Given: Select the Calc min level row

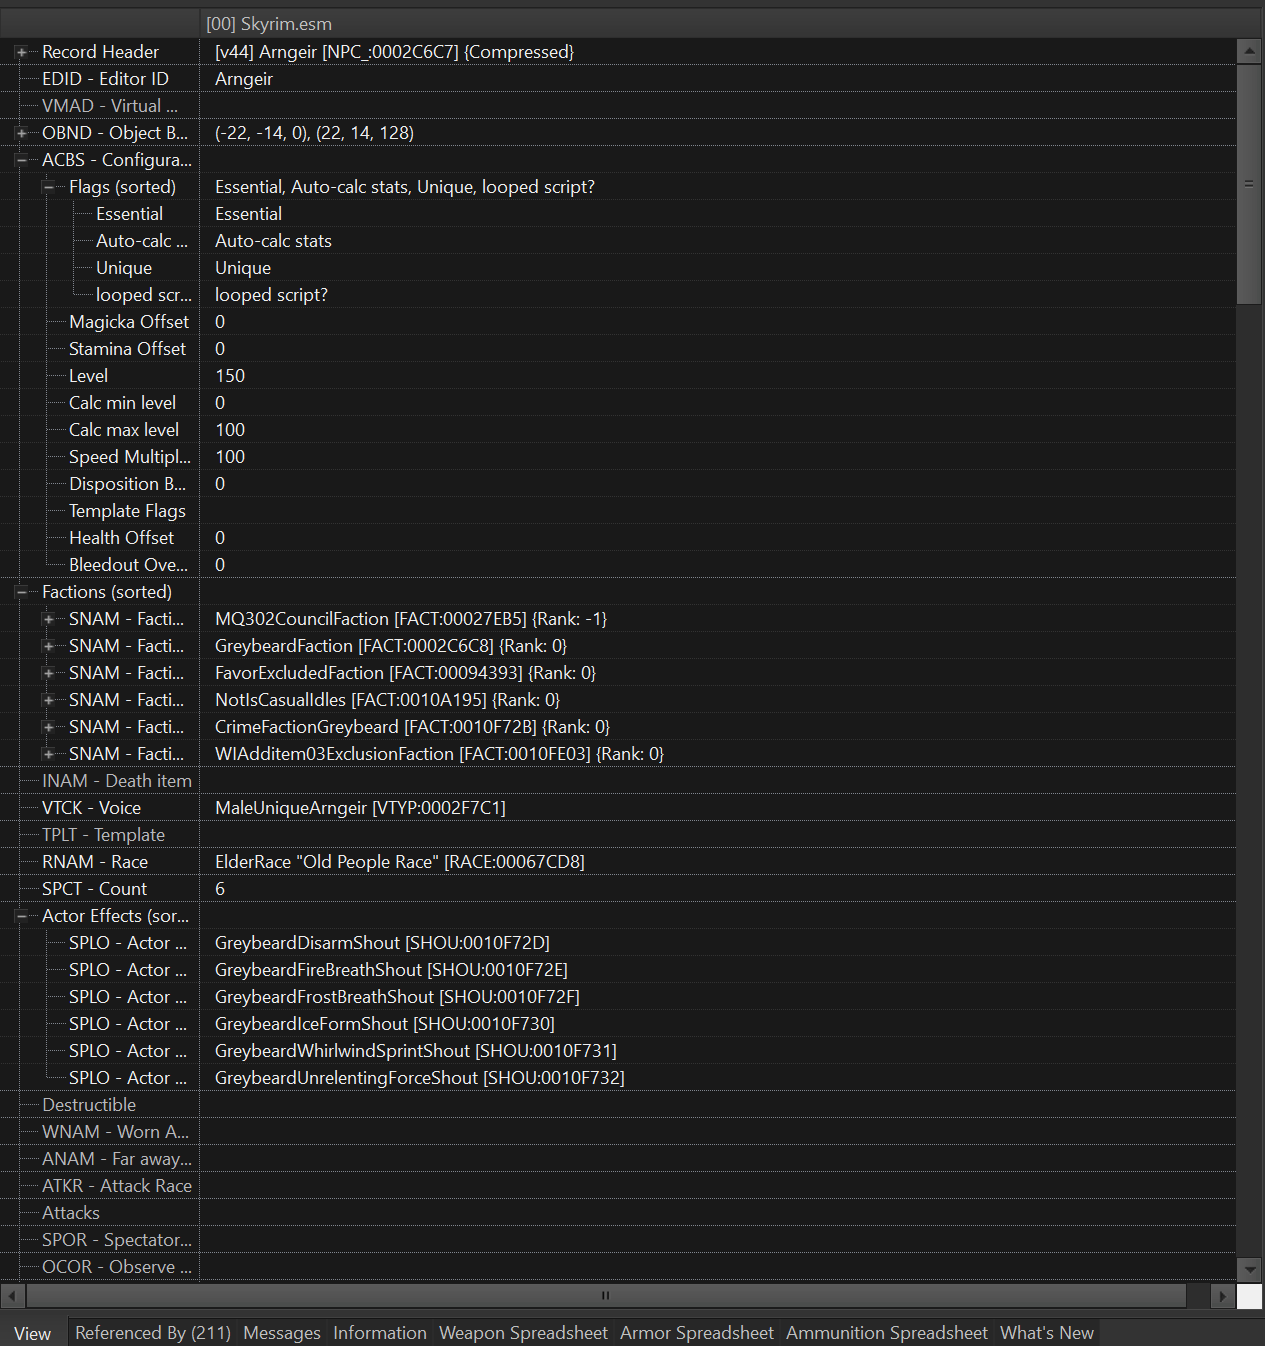Looking at the screenshot, I should 618,403.
